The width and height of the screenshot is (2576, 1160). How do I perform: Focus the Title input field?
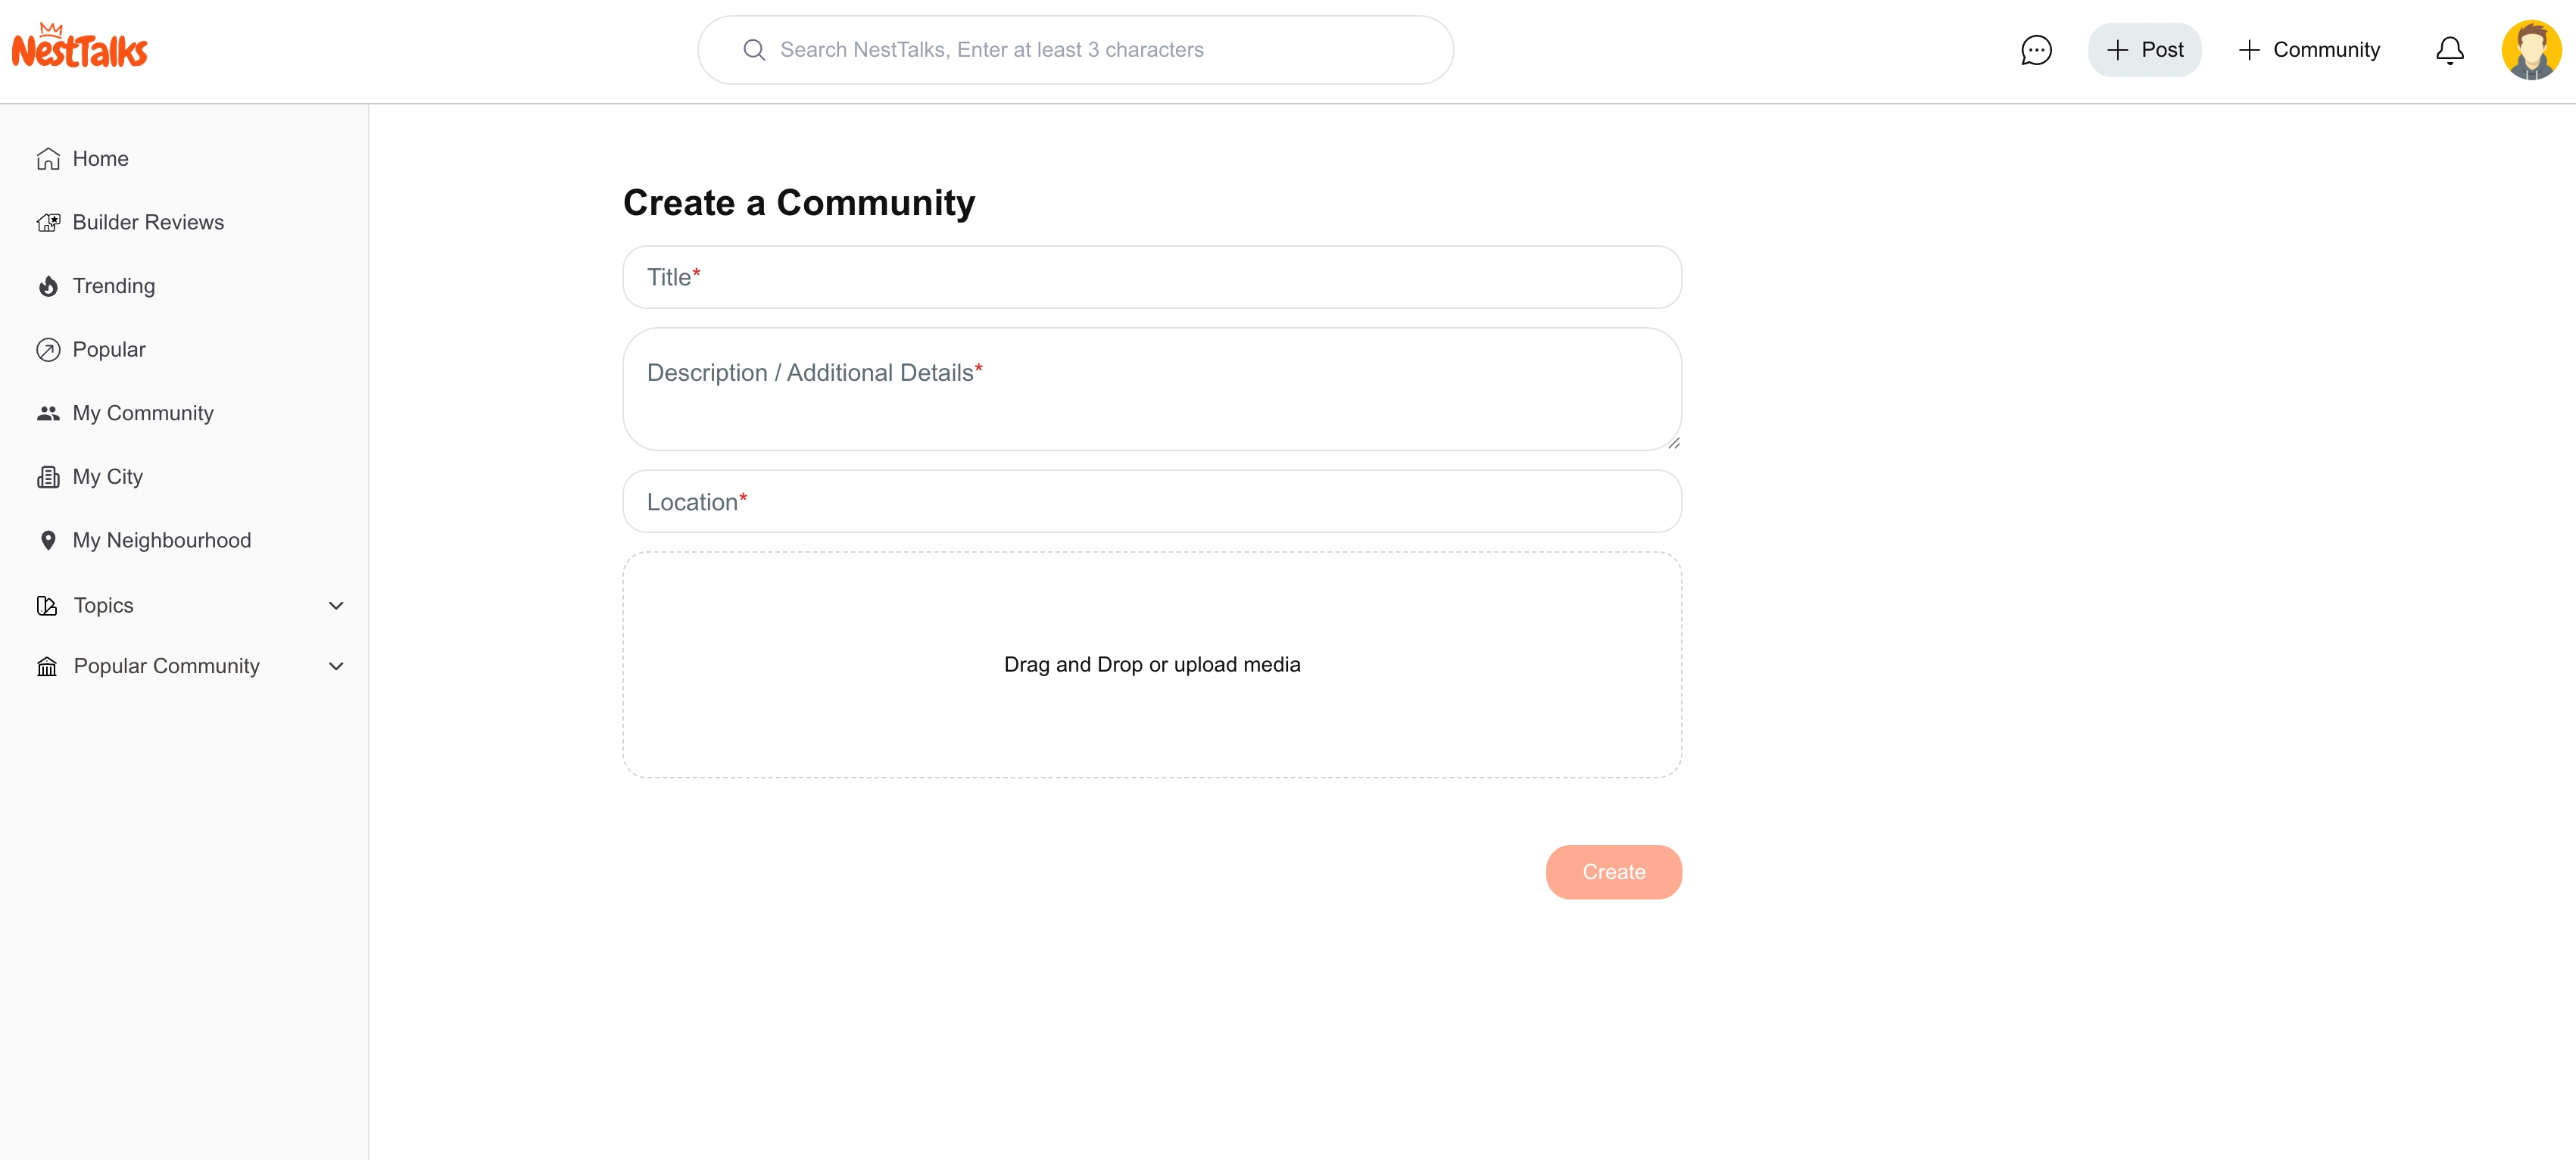pos(1151,277)
